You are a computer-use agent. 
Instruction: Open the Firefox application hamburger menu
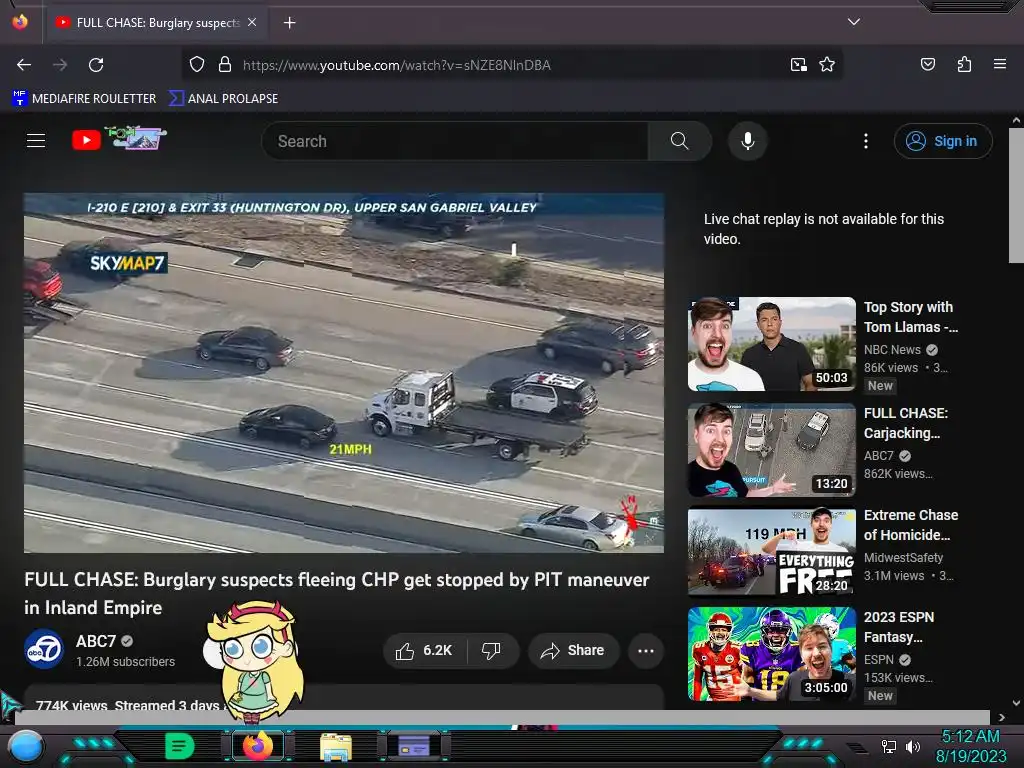(x=999, y=64)
